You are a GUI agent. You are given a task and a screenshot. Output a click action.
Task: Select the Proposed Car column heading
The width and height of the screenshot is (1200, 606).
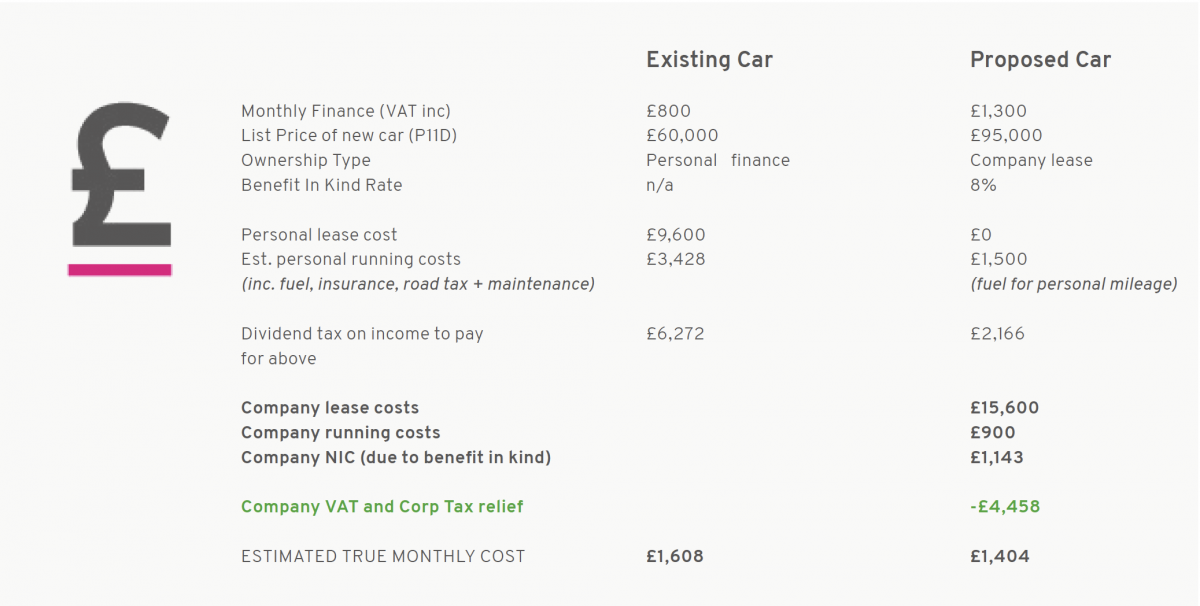point(1040,60)
